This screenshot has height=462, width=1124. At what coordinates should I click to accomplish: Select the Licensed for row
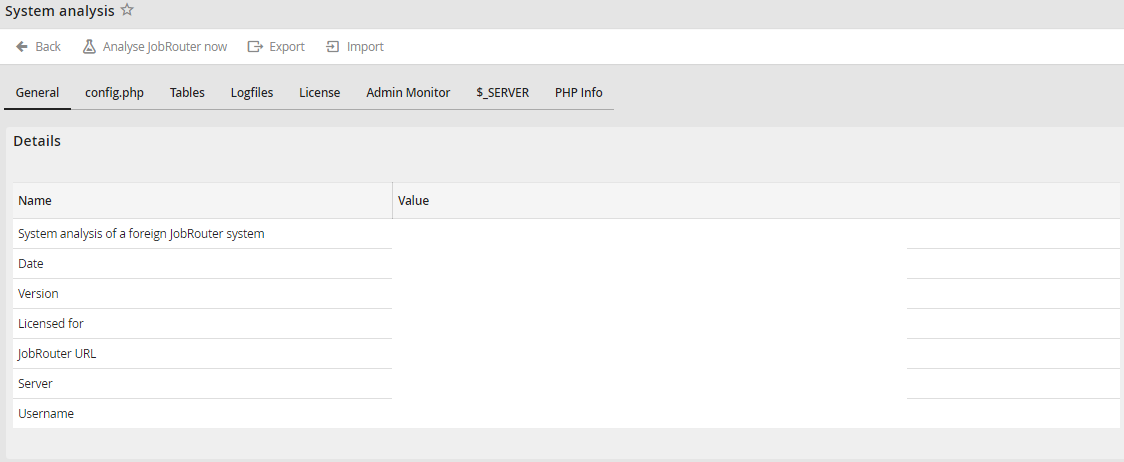[566, 324]
